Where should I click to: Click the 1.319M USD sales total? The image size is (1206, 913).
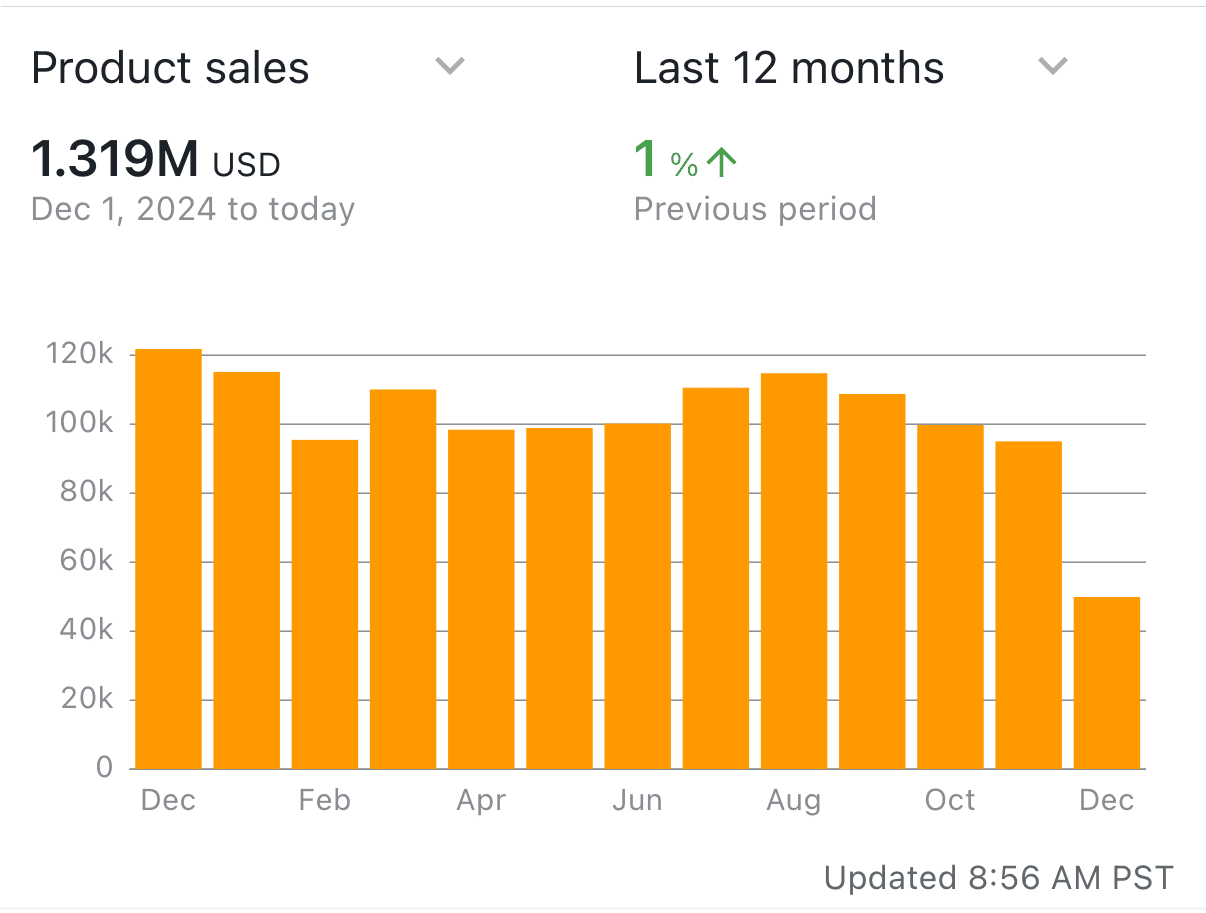click(x=156, y=160)
